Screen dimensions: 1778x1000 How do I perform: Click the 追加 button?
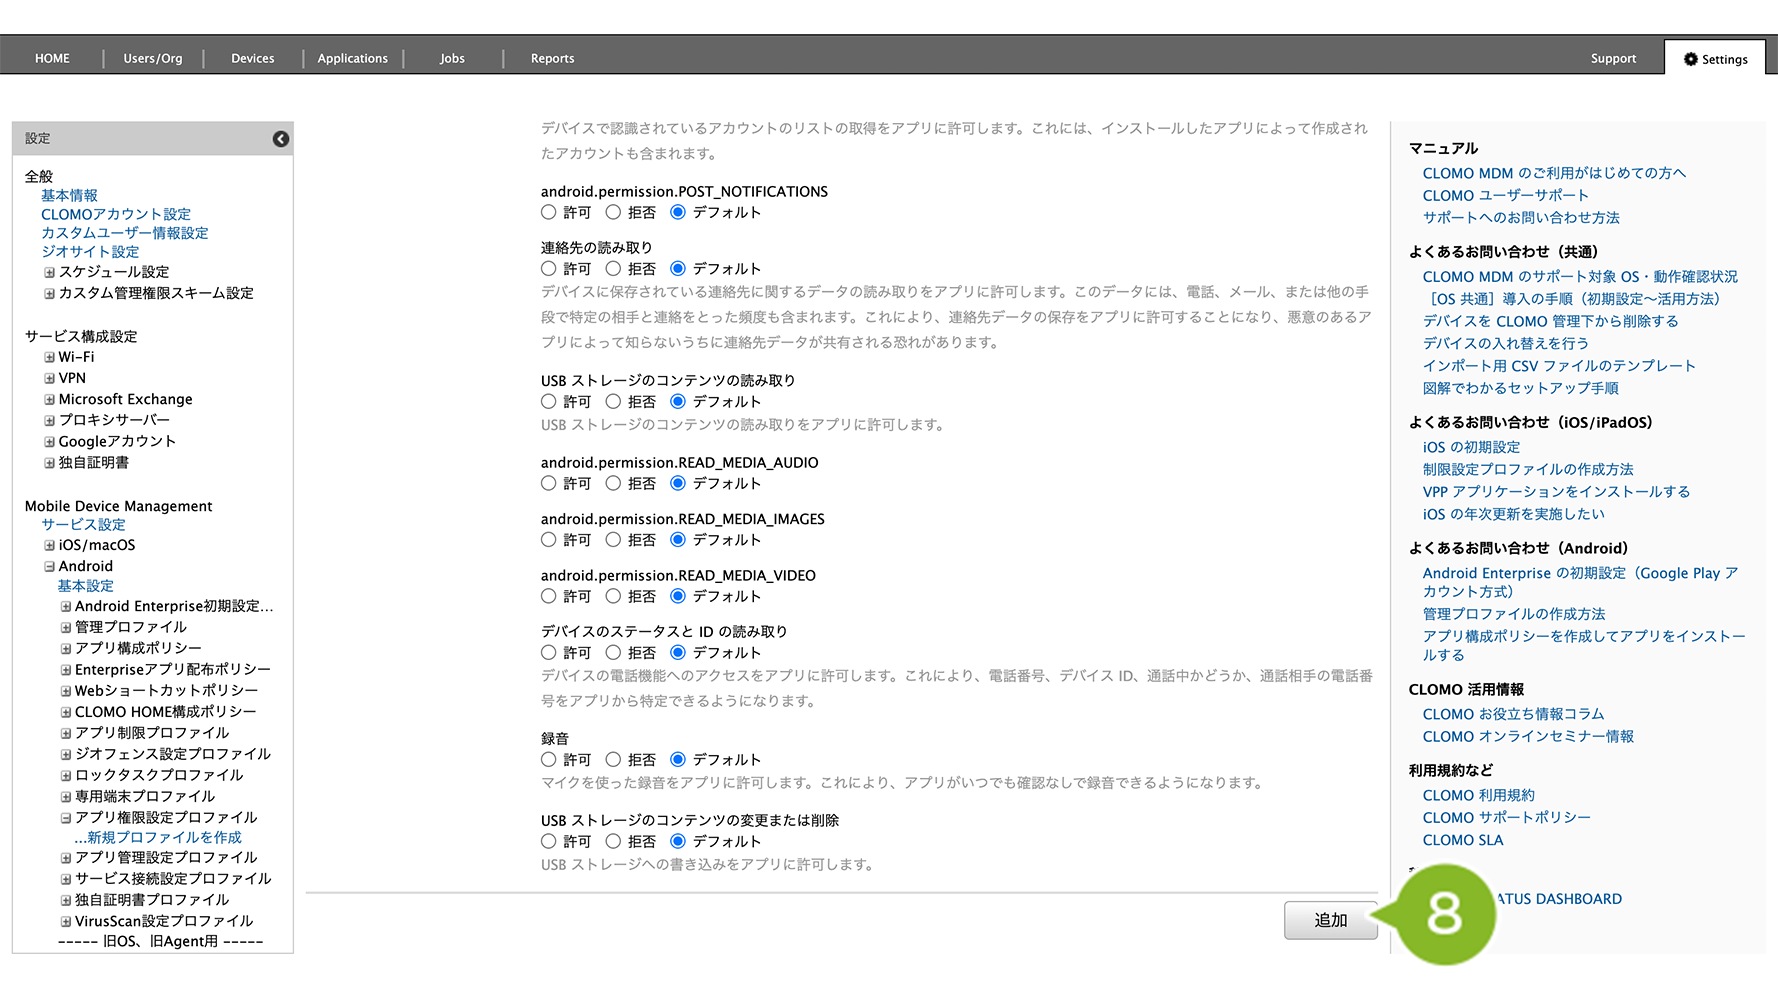pyautogui.click(x=1330, y=920)
